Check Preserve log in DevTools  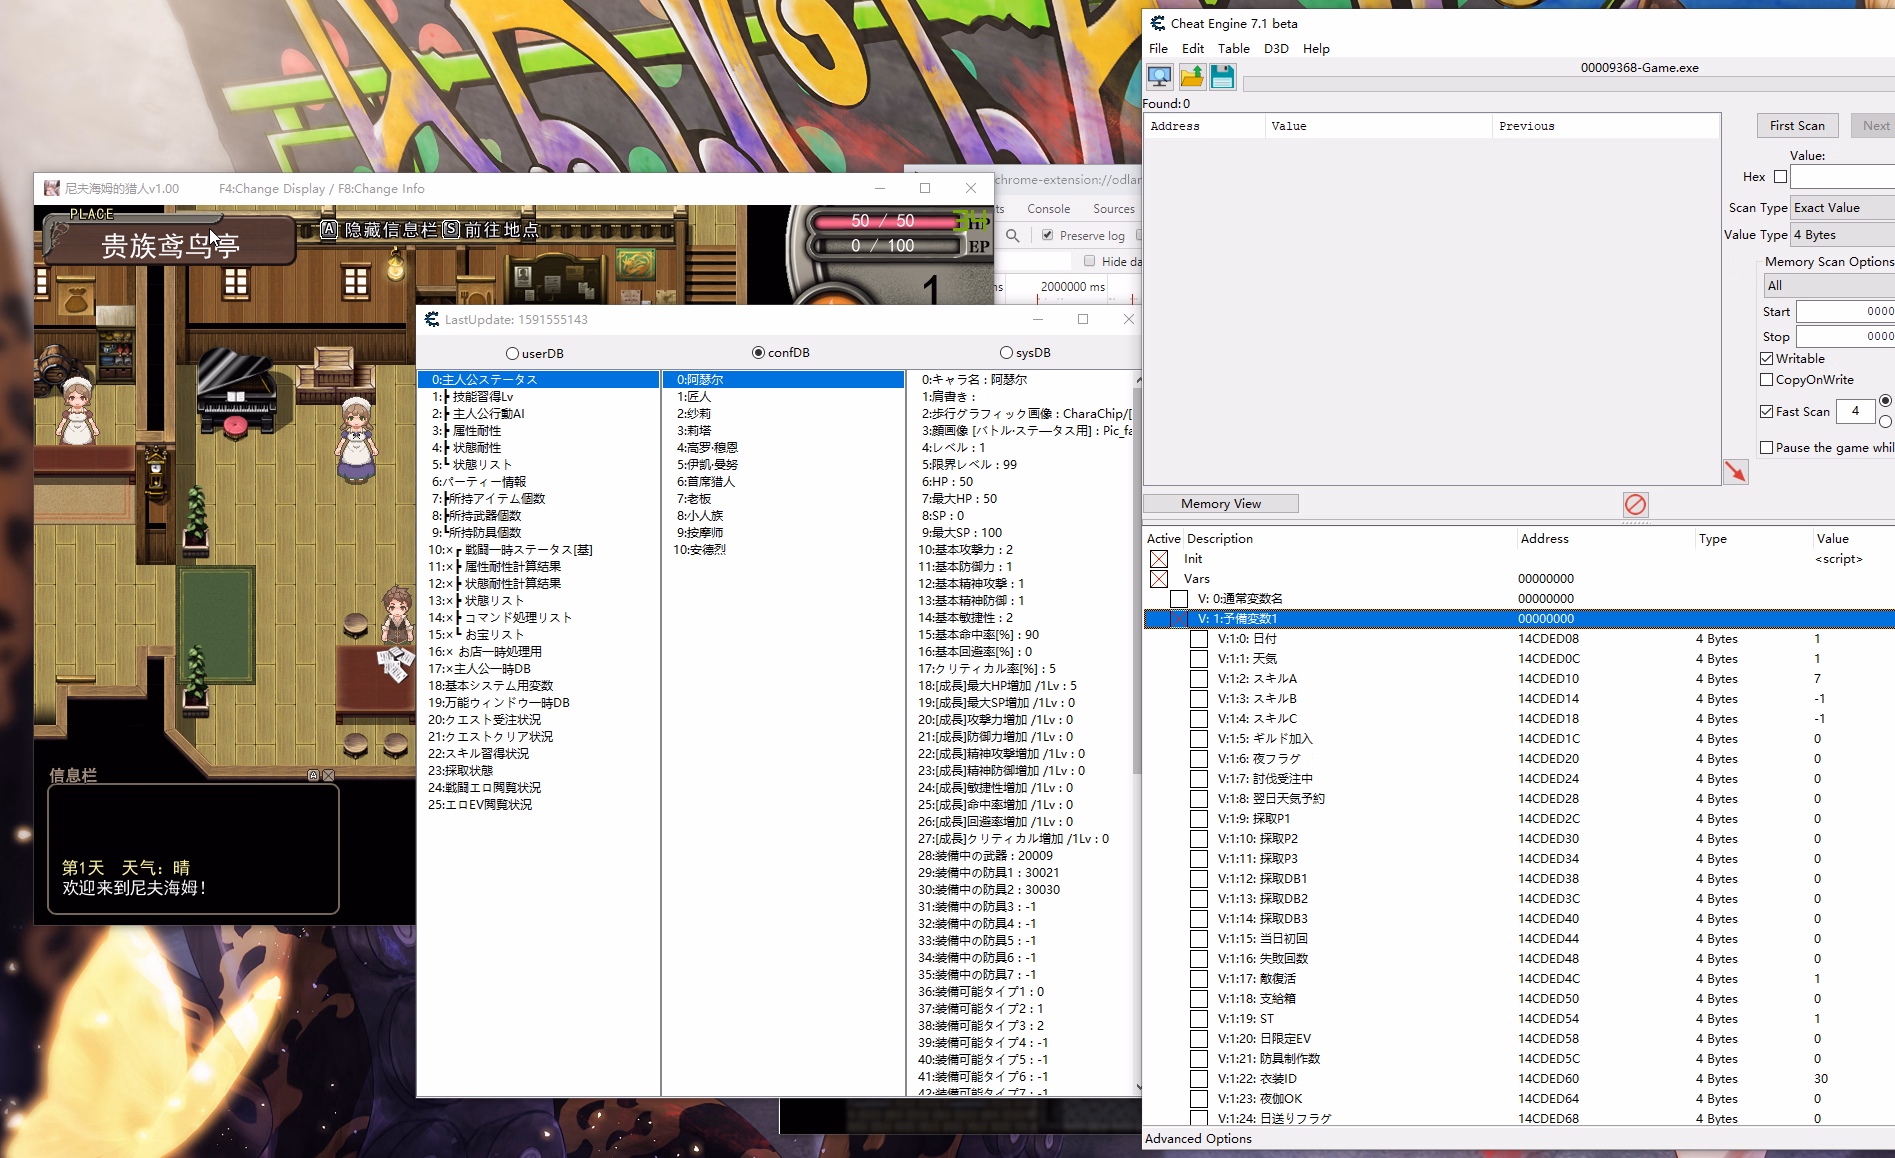[1046, 235]
